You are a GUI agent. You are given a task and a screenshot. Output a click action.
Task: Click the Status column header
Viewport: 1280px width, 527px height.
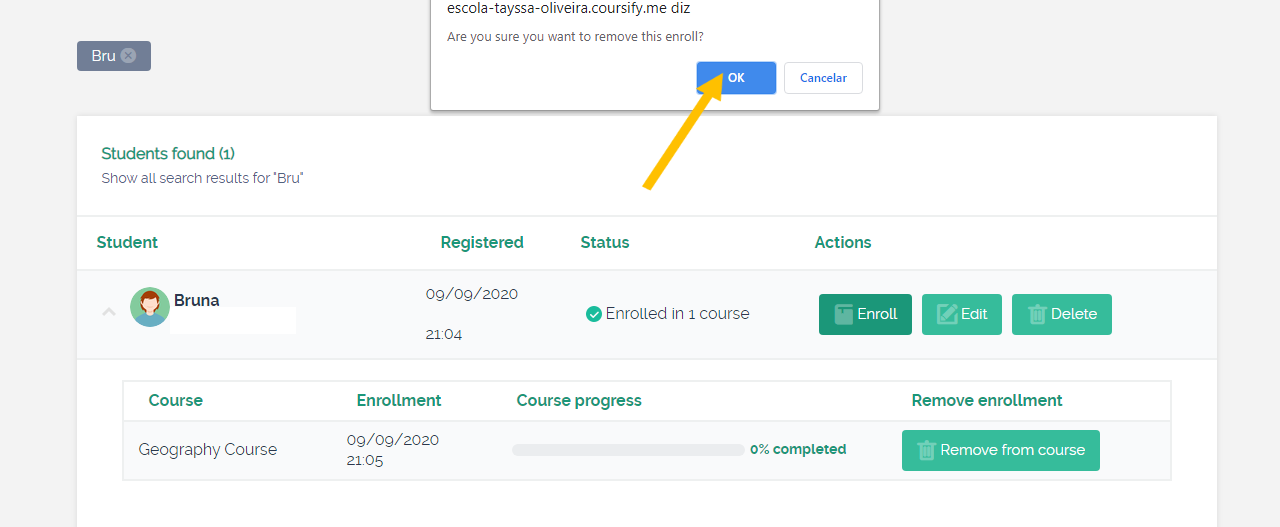605,242
